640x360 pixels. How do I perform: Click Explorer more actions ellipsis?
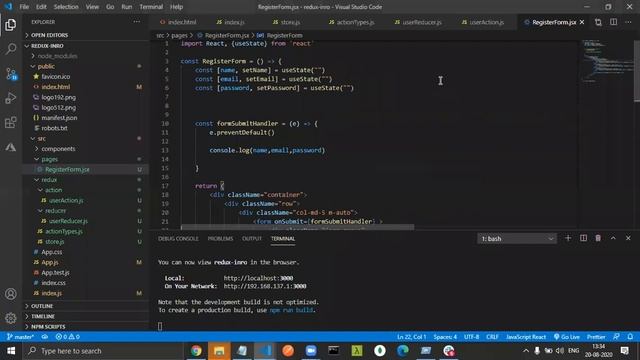[x=137, y=22]
